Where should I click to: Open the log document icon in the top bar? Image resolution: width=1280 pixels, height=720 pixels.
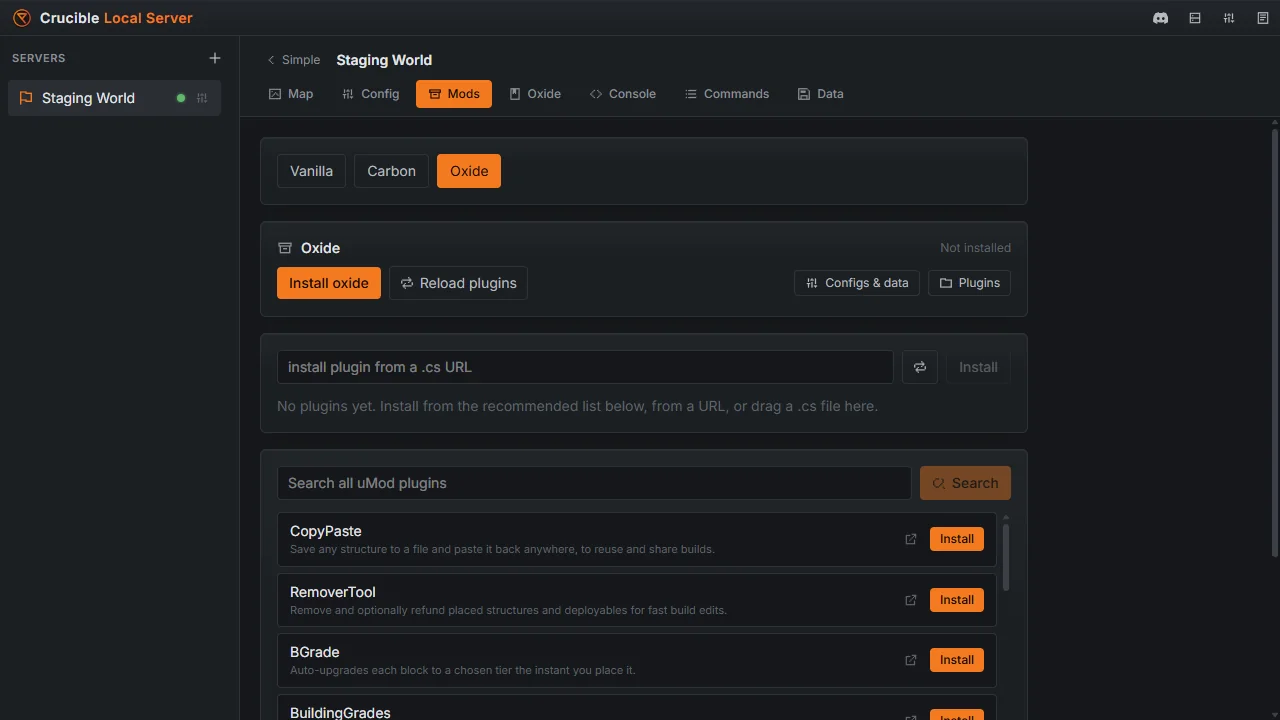pyautogui.click(x=1262, y=18)
